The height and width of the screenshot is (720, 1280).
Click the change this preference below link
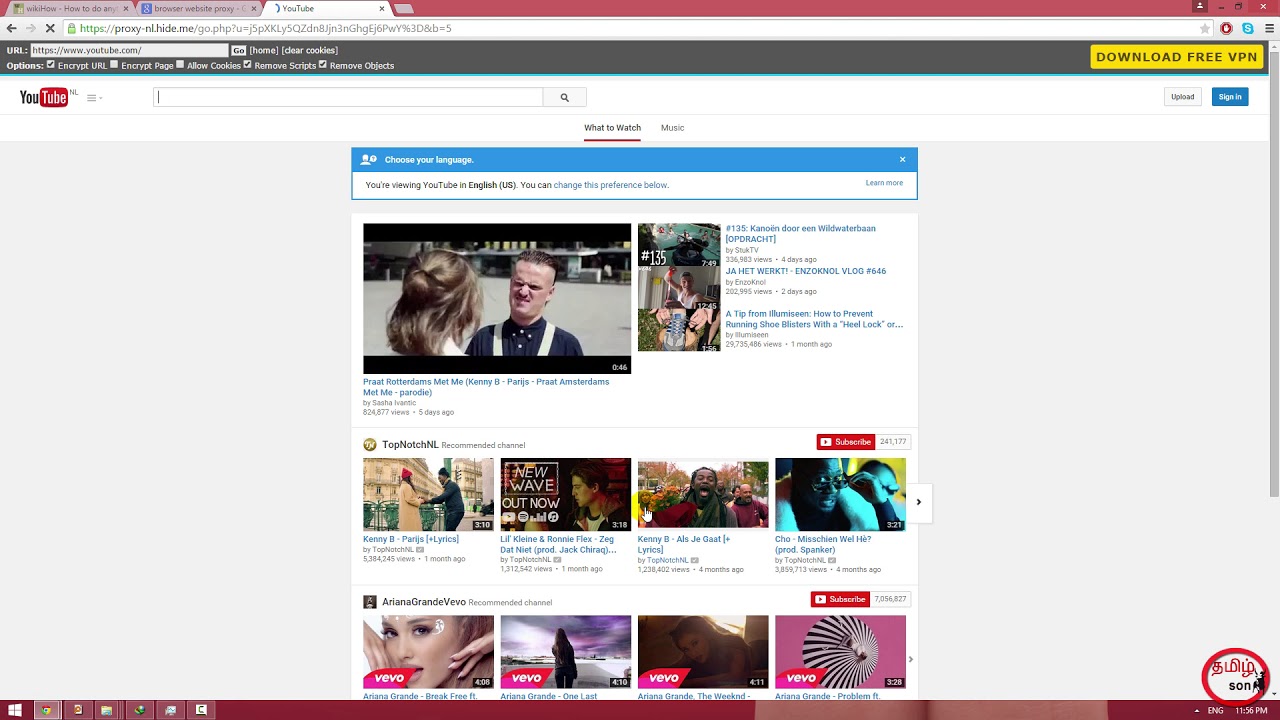pos(610,185)
